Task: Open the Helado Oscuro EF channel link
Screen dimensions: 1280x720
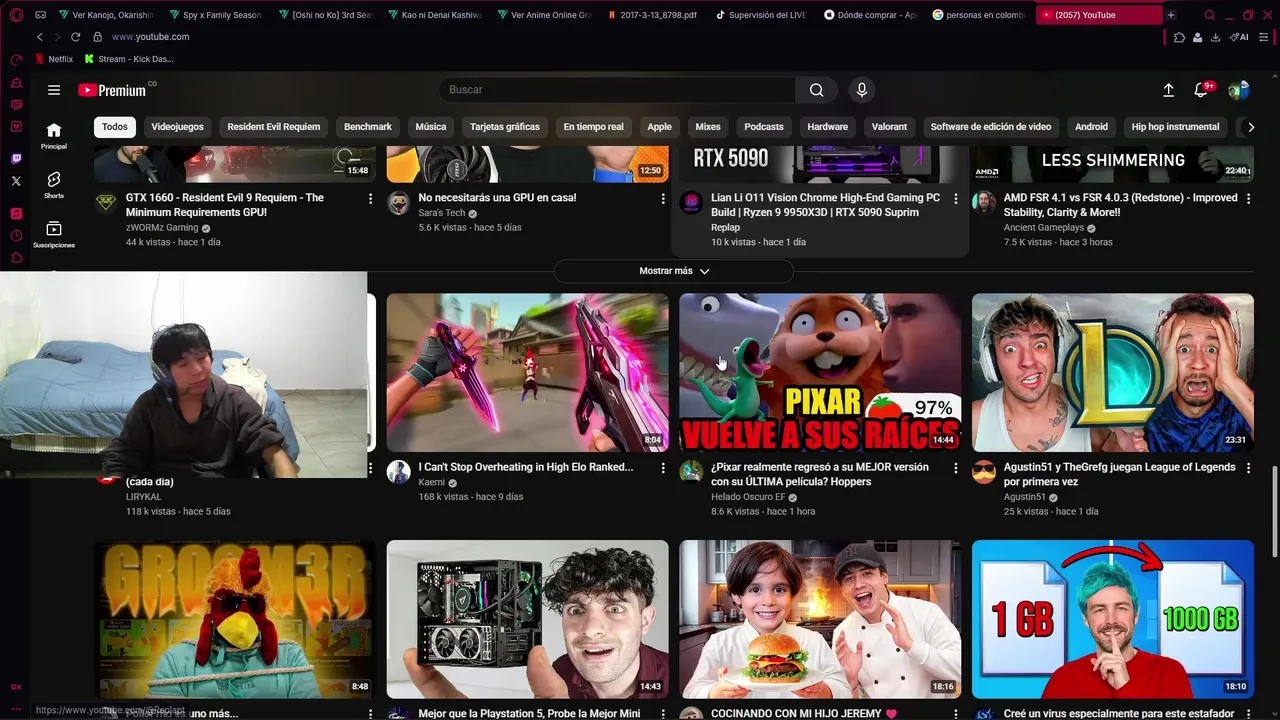Action: click(x=748, y=497)
